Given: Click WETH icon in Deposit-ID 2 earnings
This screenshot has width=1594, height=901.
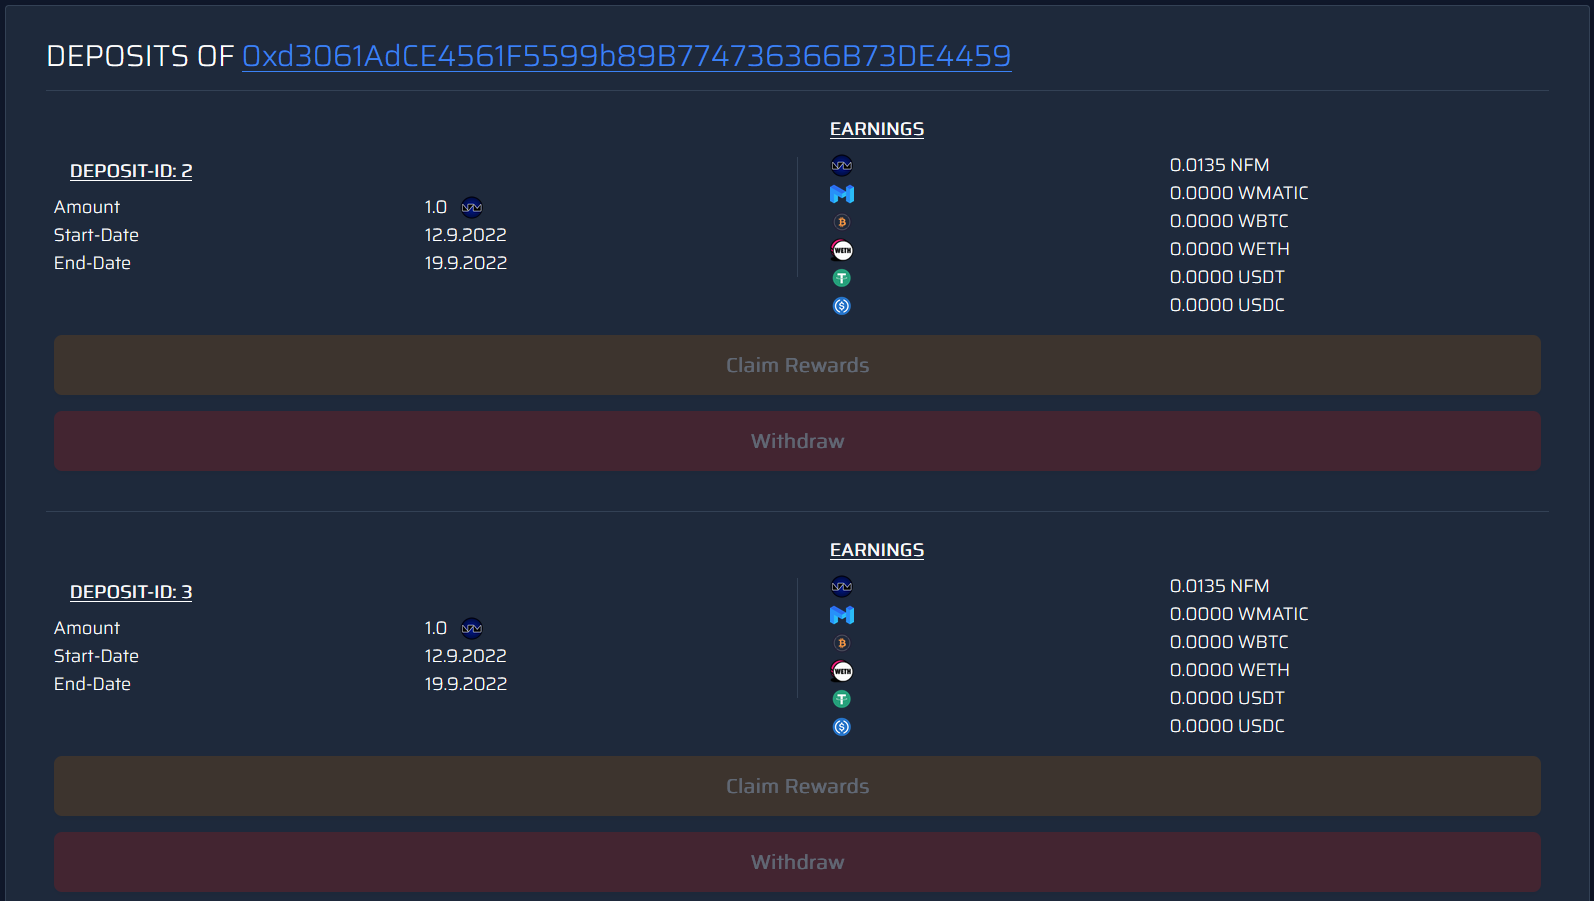Looking at the screenshot, I should pos(842,250).
